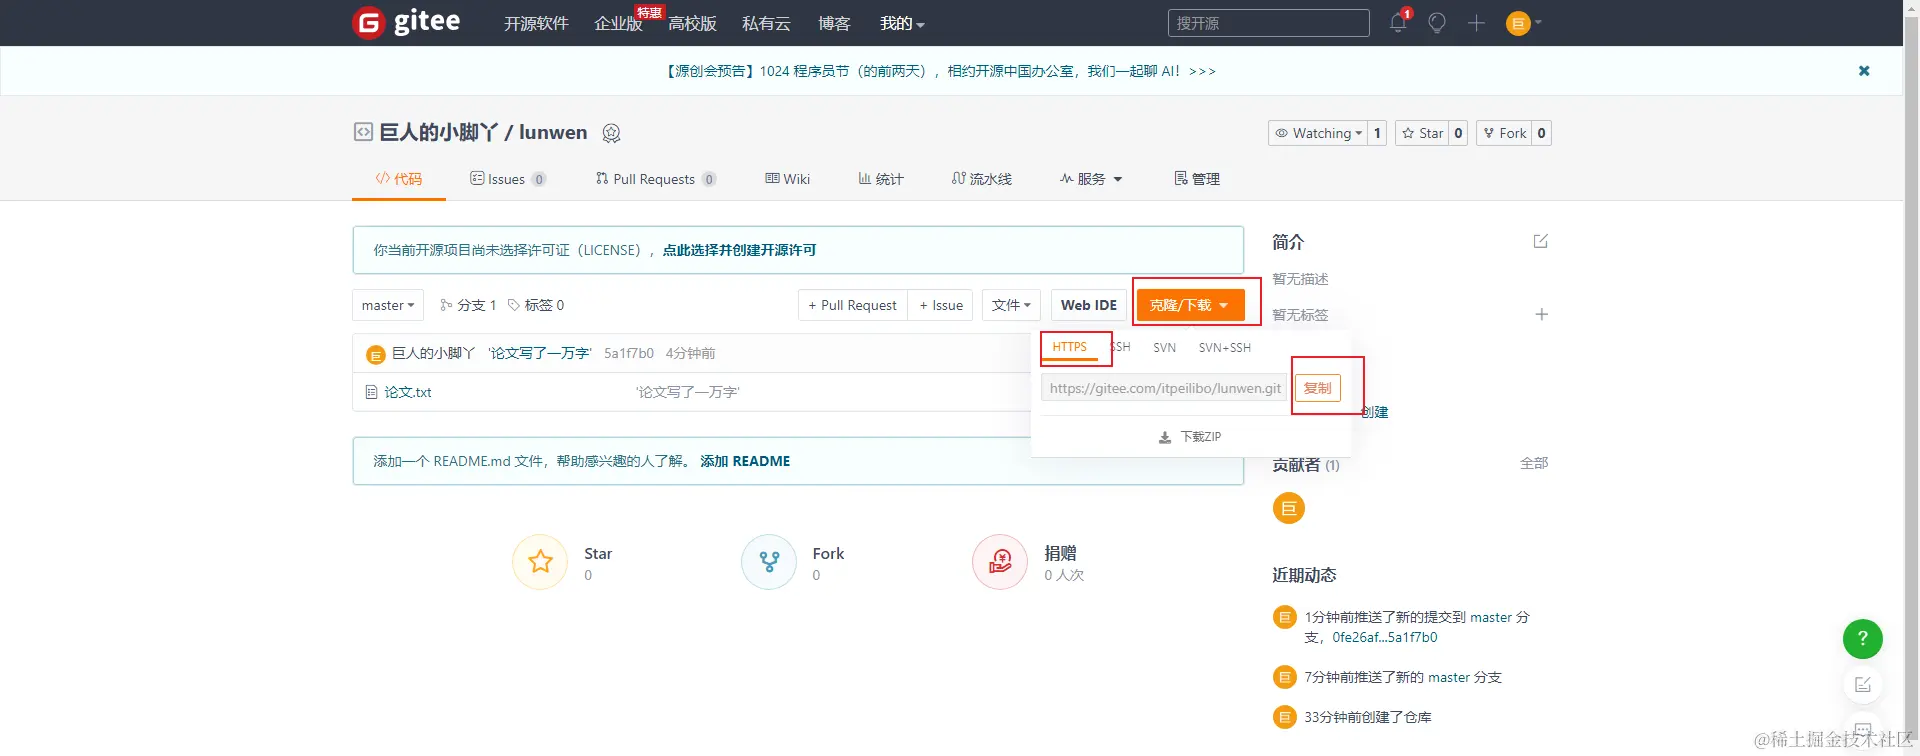Switch to the Issues tab
The image size is (1920, 756).
click(x=508, y=179)
